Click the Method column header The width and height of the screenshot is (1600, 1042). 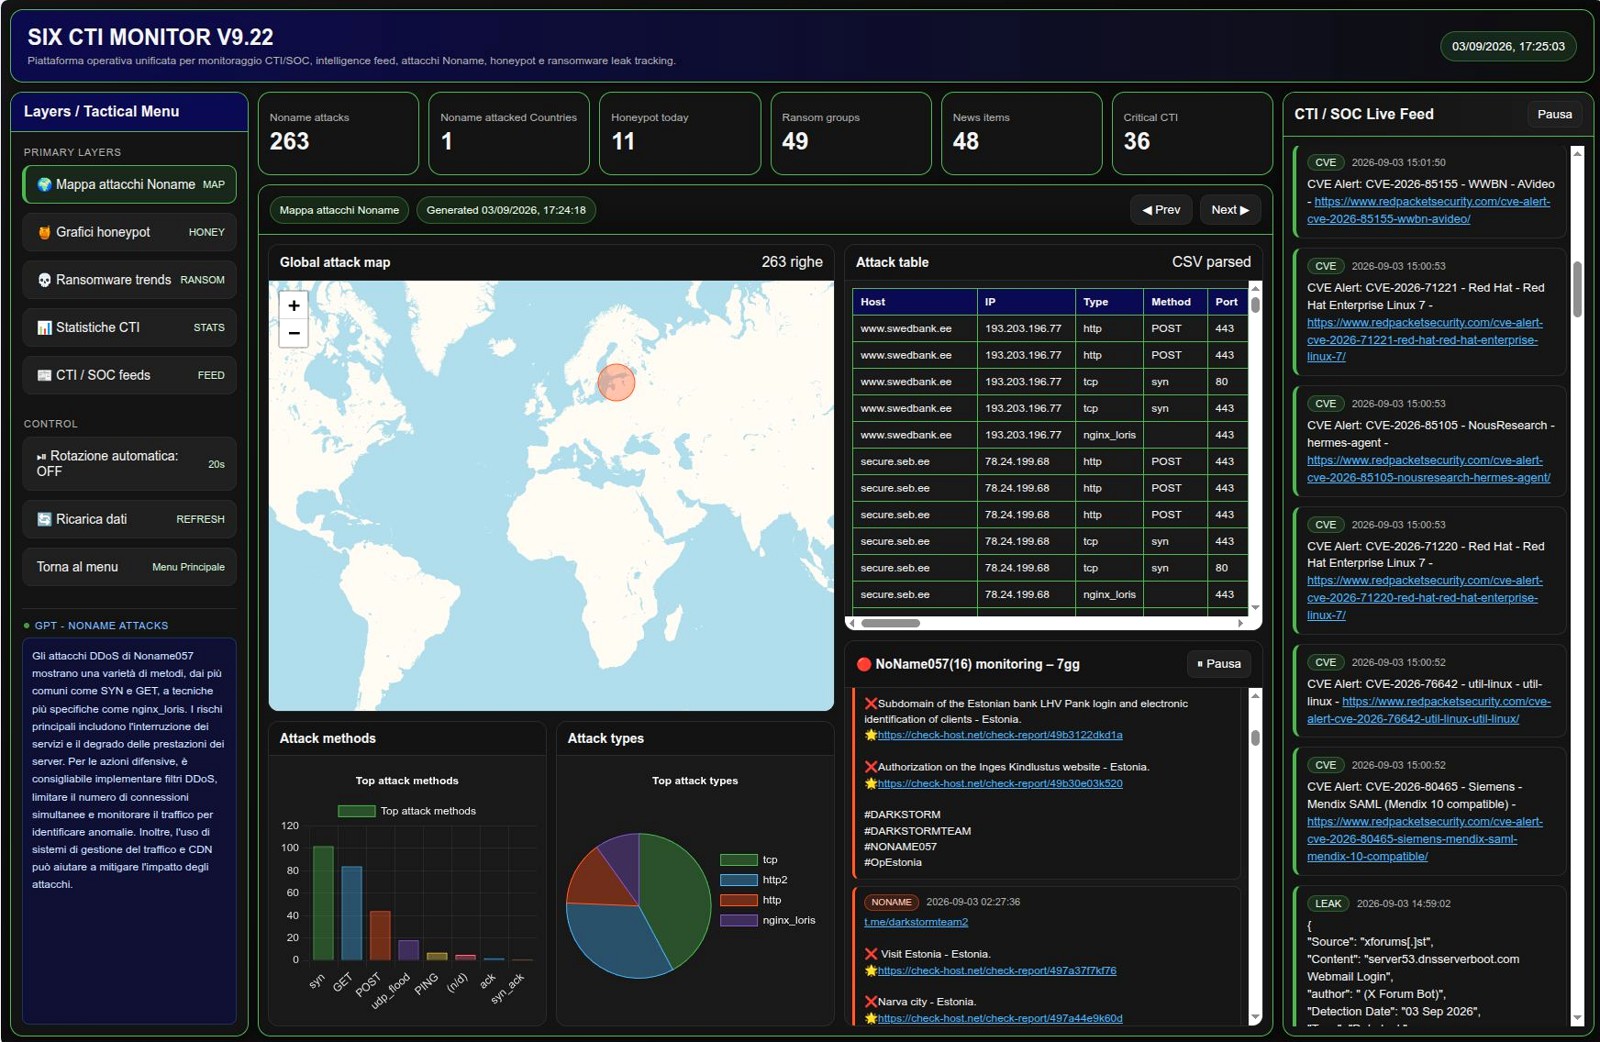1175,302
